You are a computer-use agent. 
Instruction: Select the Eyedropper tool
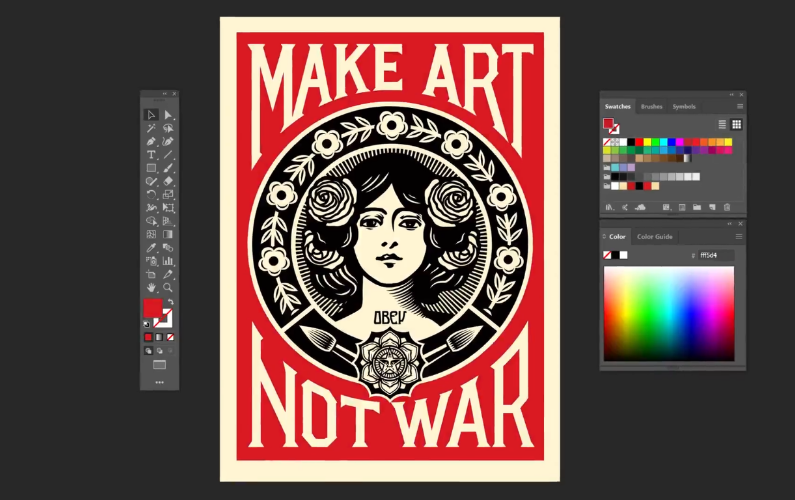151,247
